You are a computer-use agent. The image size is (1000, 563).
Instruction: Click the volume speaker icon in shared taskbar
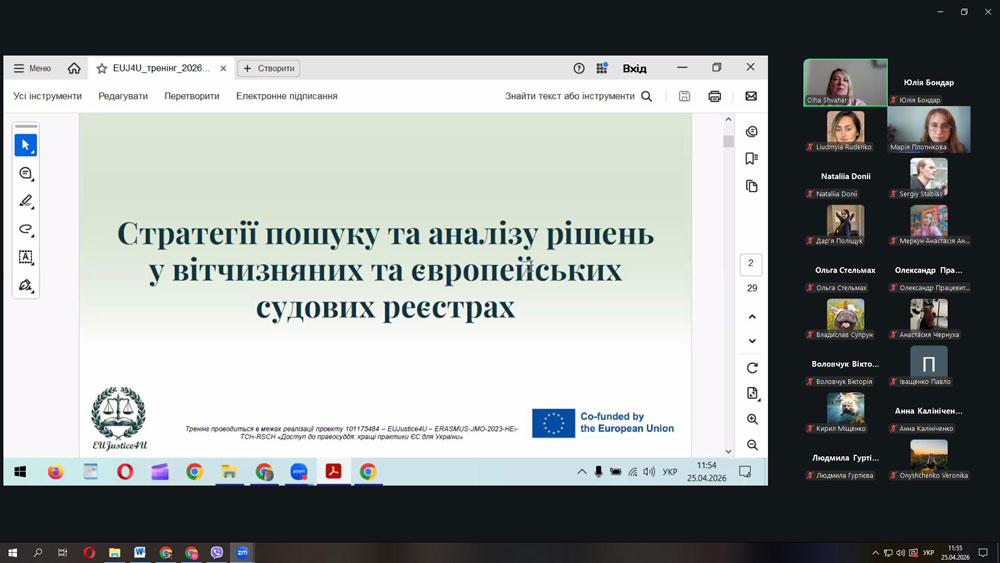[649, 472]
